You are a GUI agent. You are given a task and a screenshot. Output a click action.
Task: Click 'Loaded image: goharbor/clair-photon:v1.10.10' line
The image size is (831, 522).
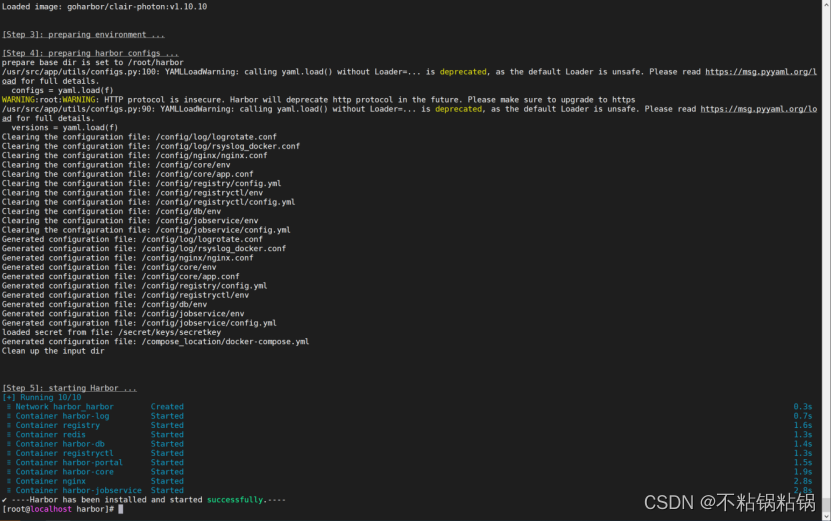(104, 6)
